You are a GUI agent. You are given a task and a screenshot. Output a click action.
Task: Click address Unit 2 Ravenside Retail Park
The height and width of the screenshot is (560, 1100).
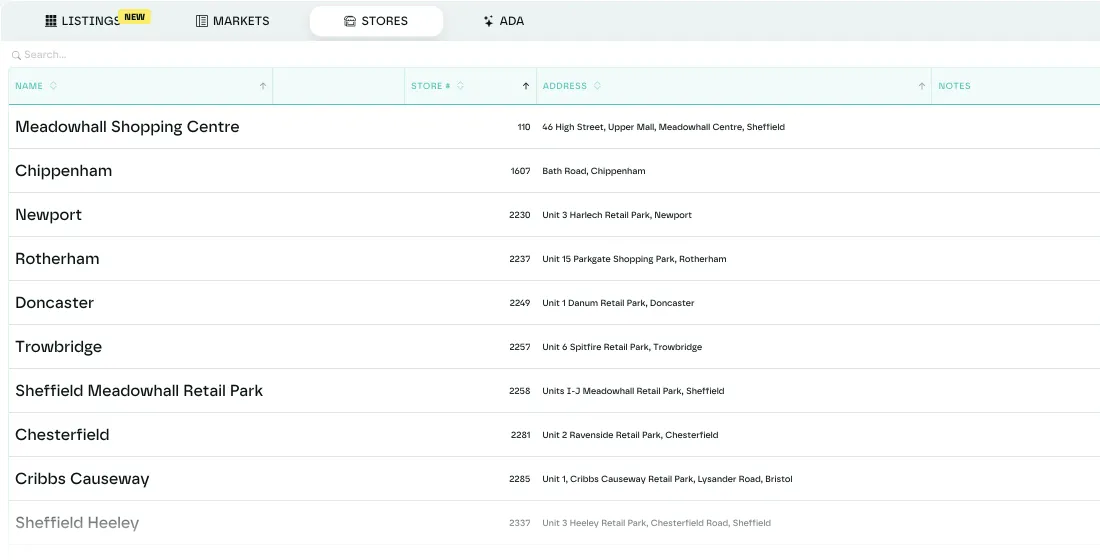tap(630, 435)
